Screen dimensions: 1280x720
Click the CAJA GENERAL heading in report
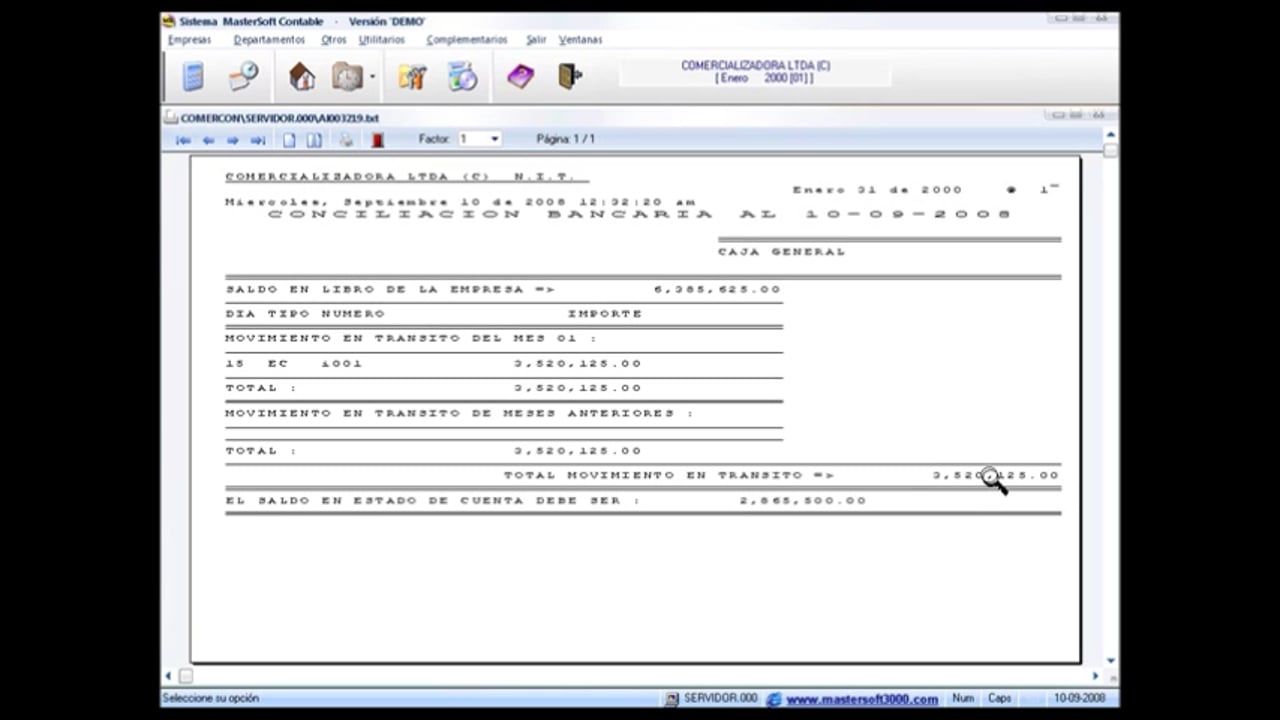pos(782,252)
